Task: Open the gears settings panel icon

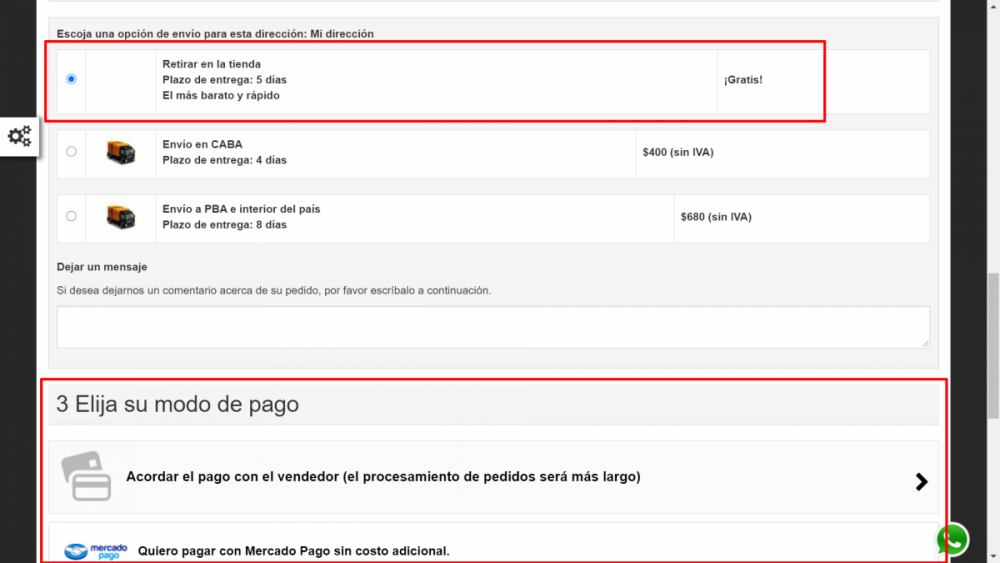Action: (19, 136)
